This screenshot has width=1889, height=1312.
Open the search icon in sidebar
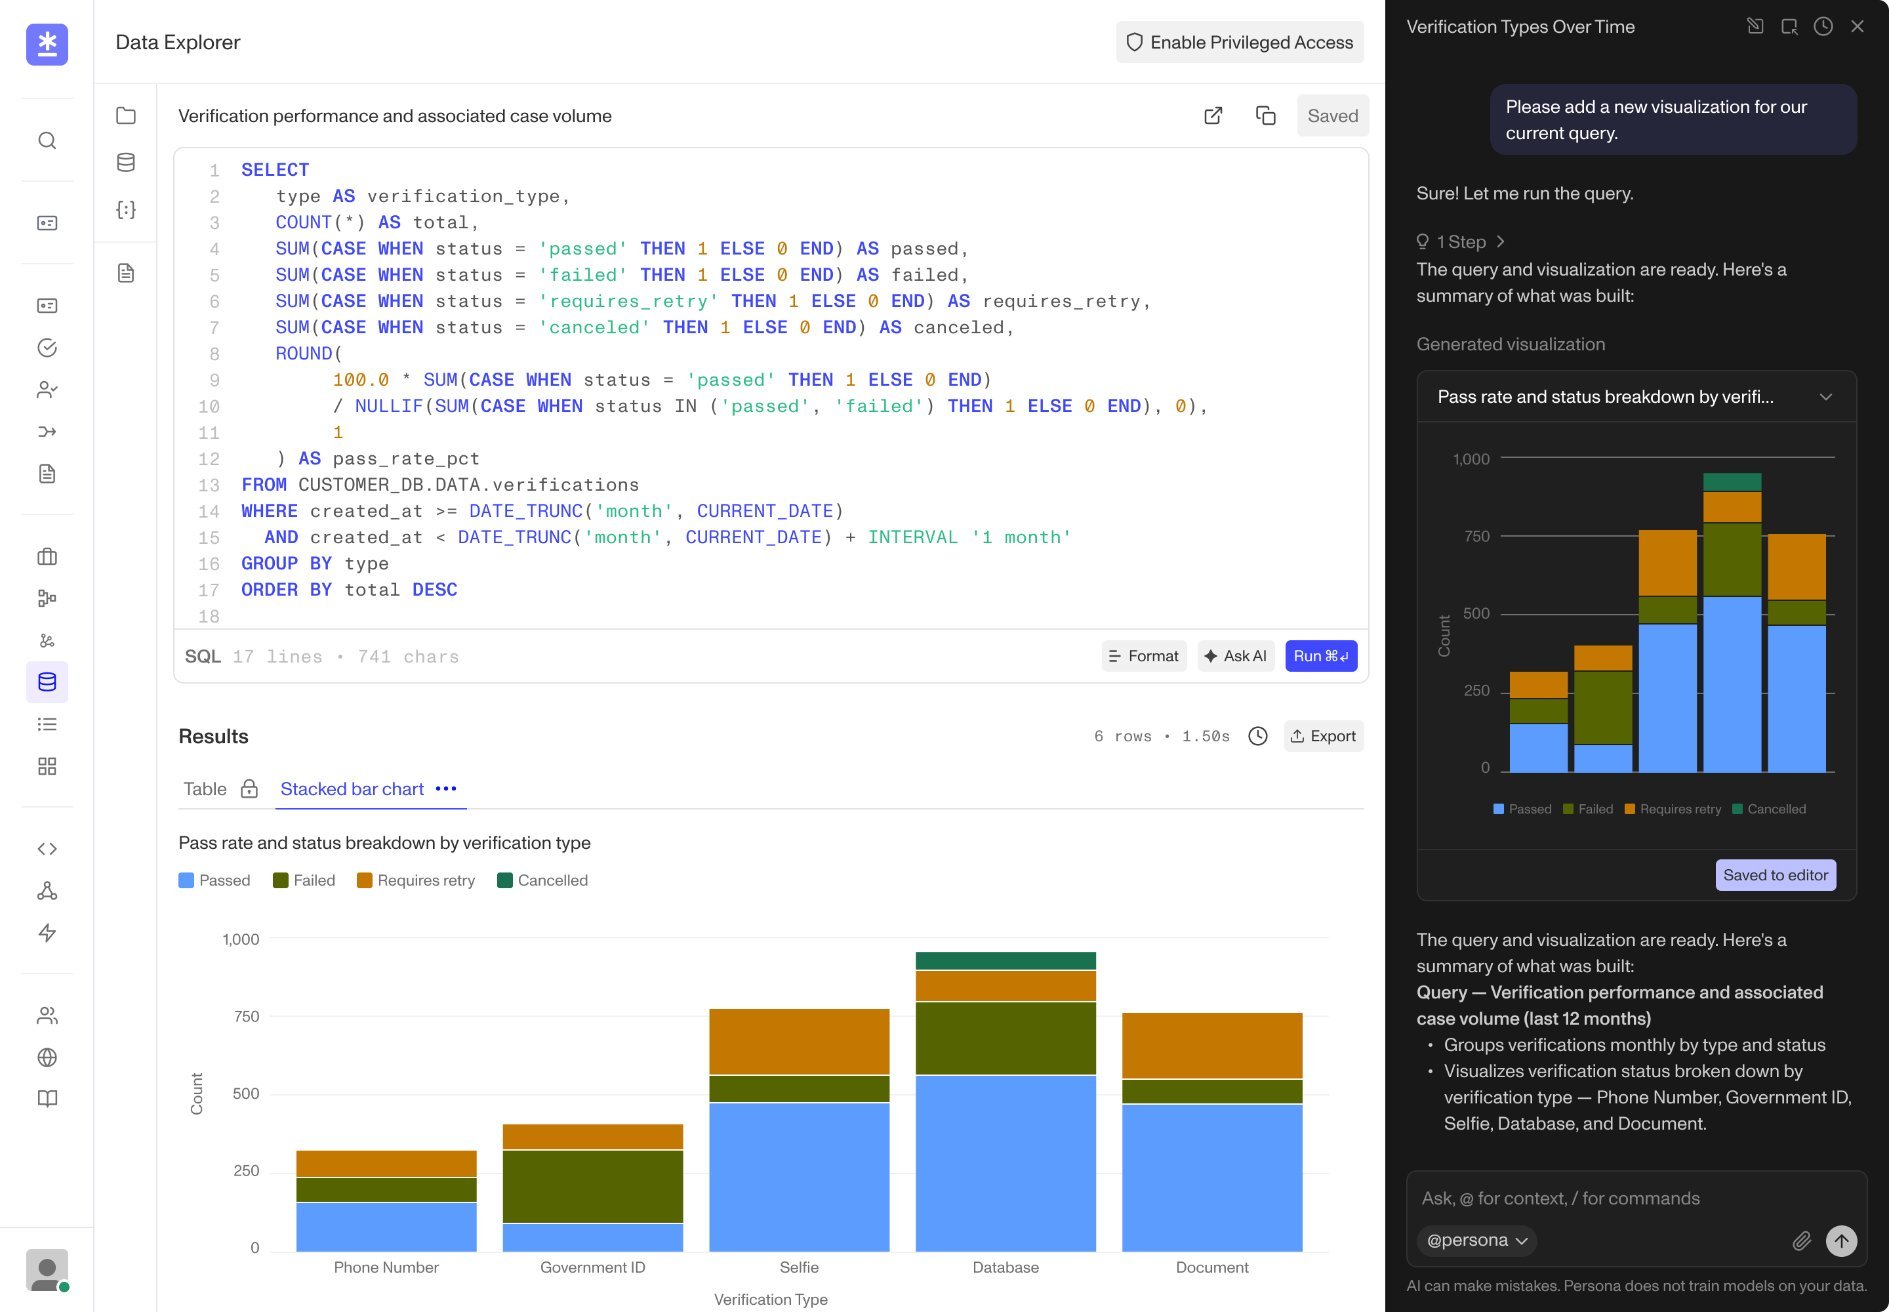[x=47, y=140]
